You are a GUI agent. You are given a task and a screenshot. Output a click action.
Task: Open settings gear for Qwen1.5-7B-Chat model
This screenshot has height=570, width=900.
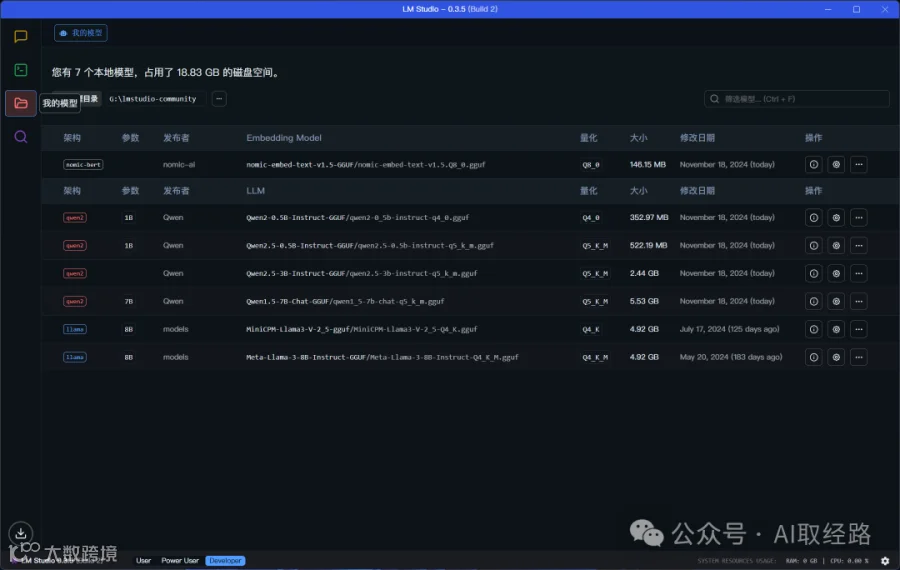(x=836, y=301)
